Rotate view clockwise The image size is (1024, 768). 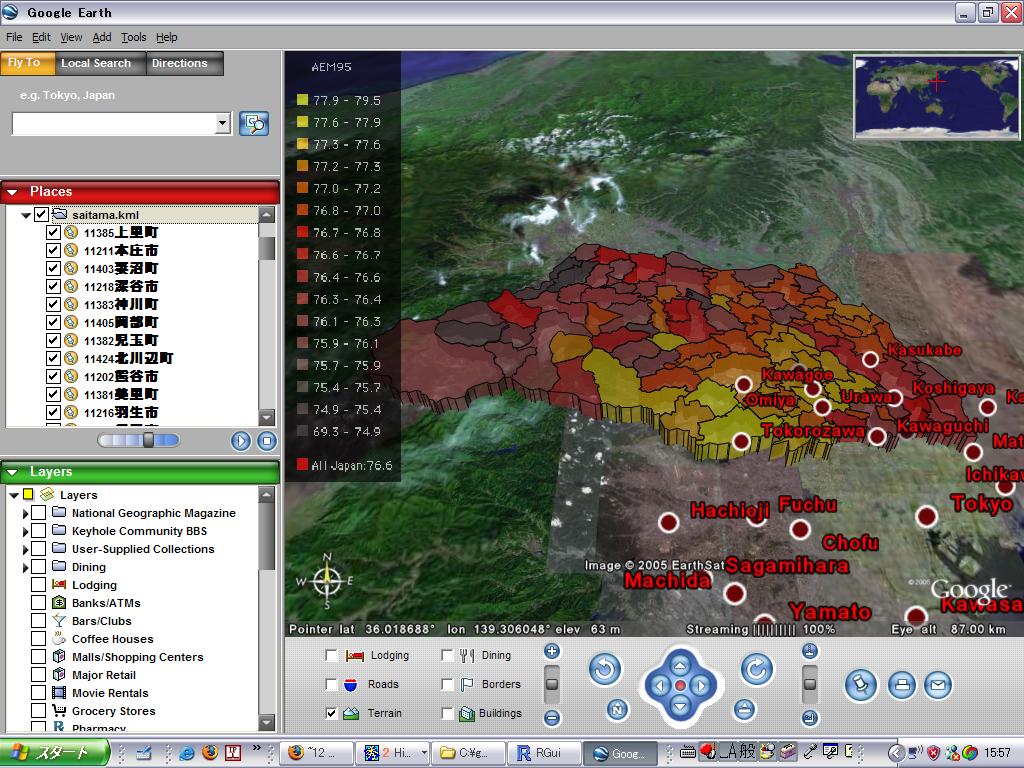(x=757, y=669)
